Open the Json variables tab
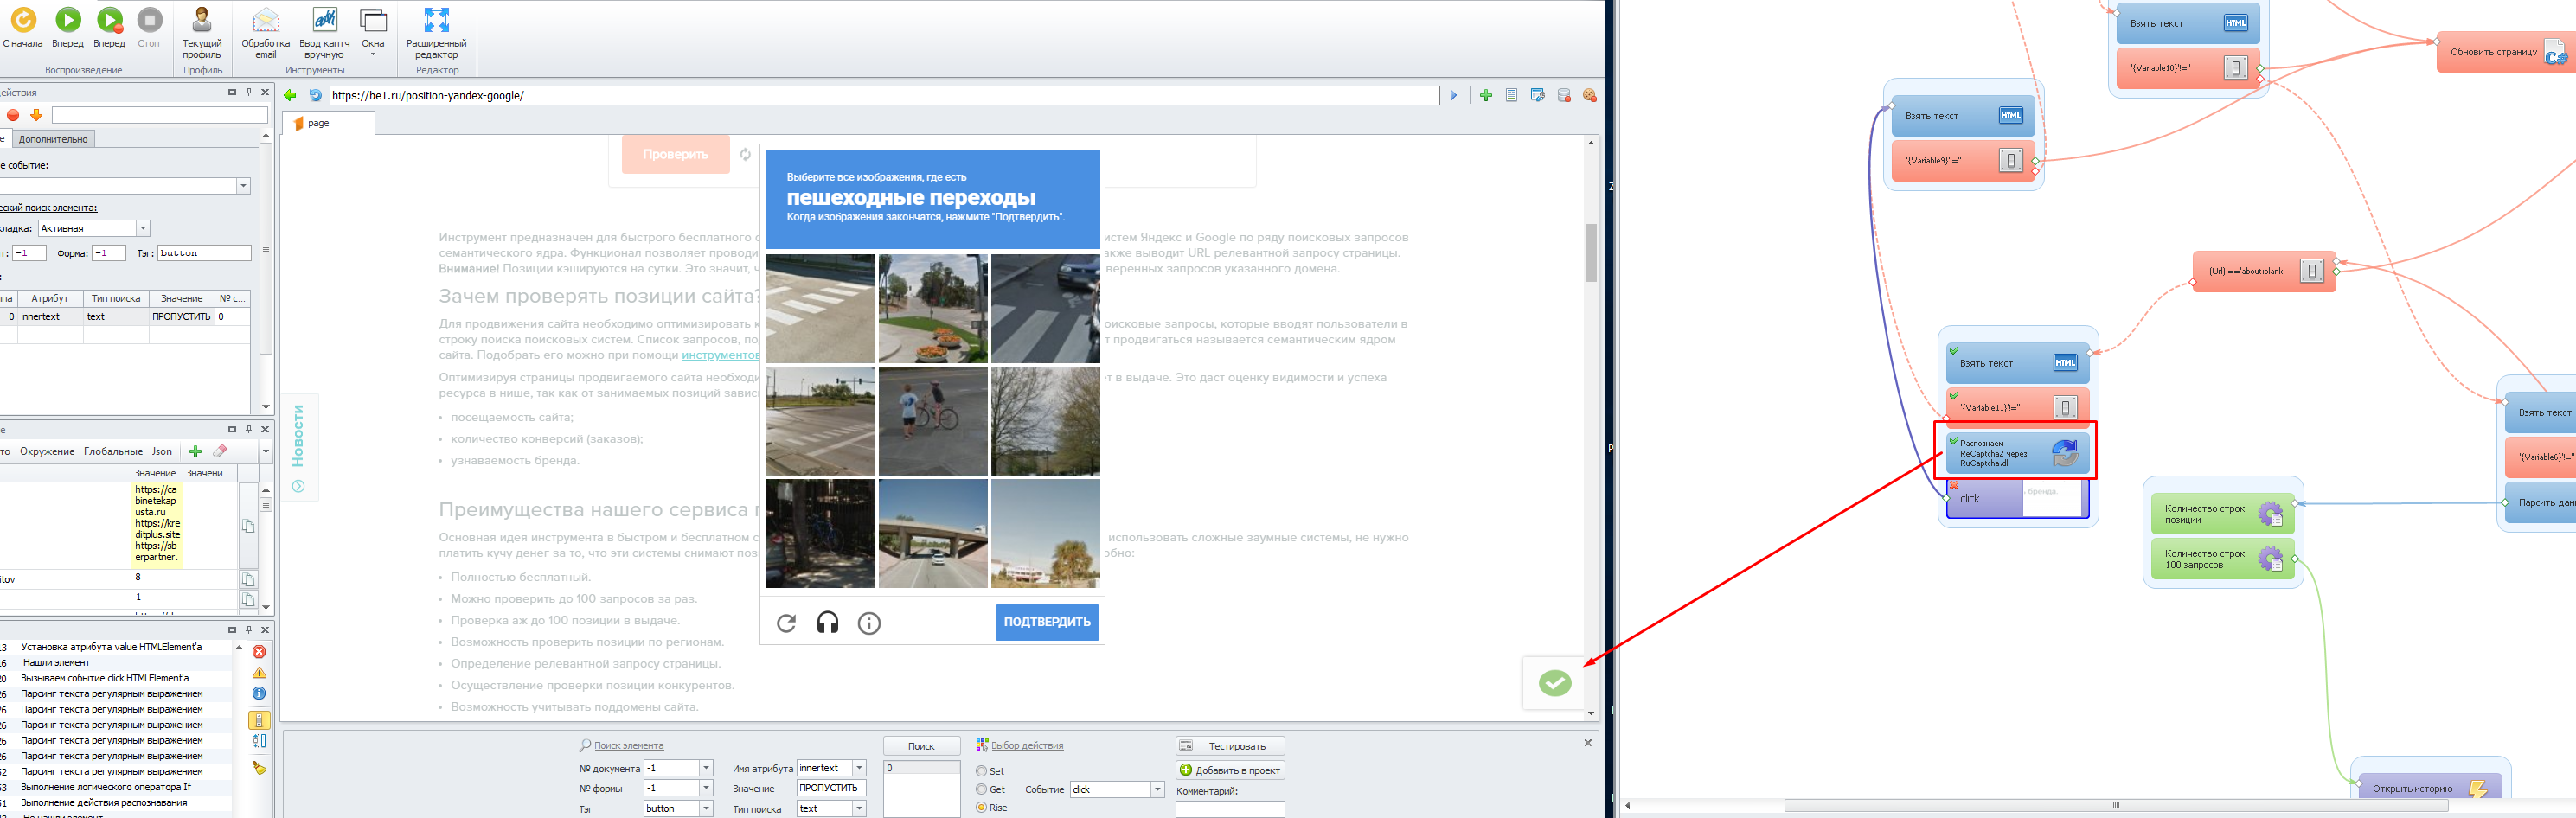 coord(162,451)
